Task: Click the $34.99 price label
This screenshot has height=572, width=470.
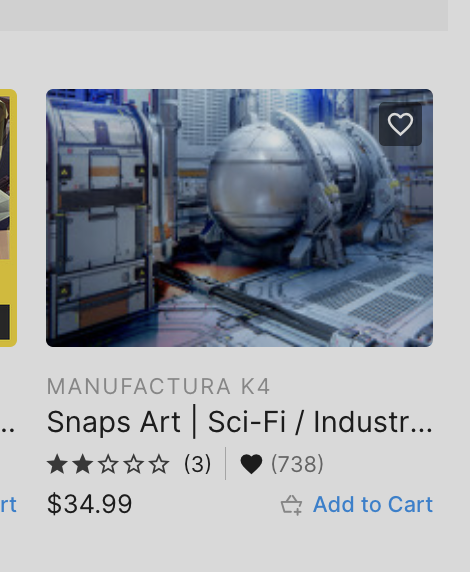Action: coord(89,505)
